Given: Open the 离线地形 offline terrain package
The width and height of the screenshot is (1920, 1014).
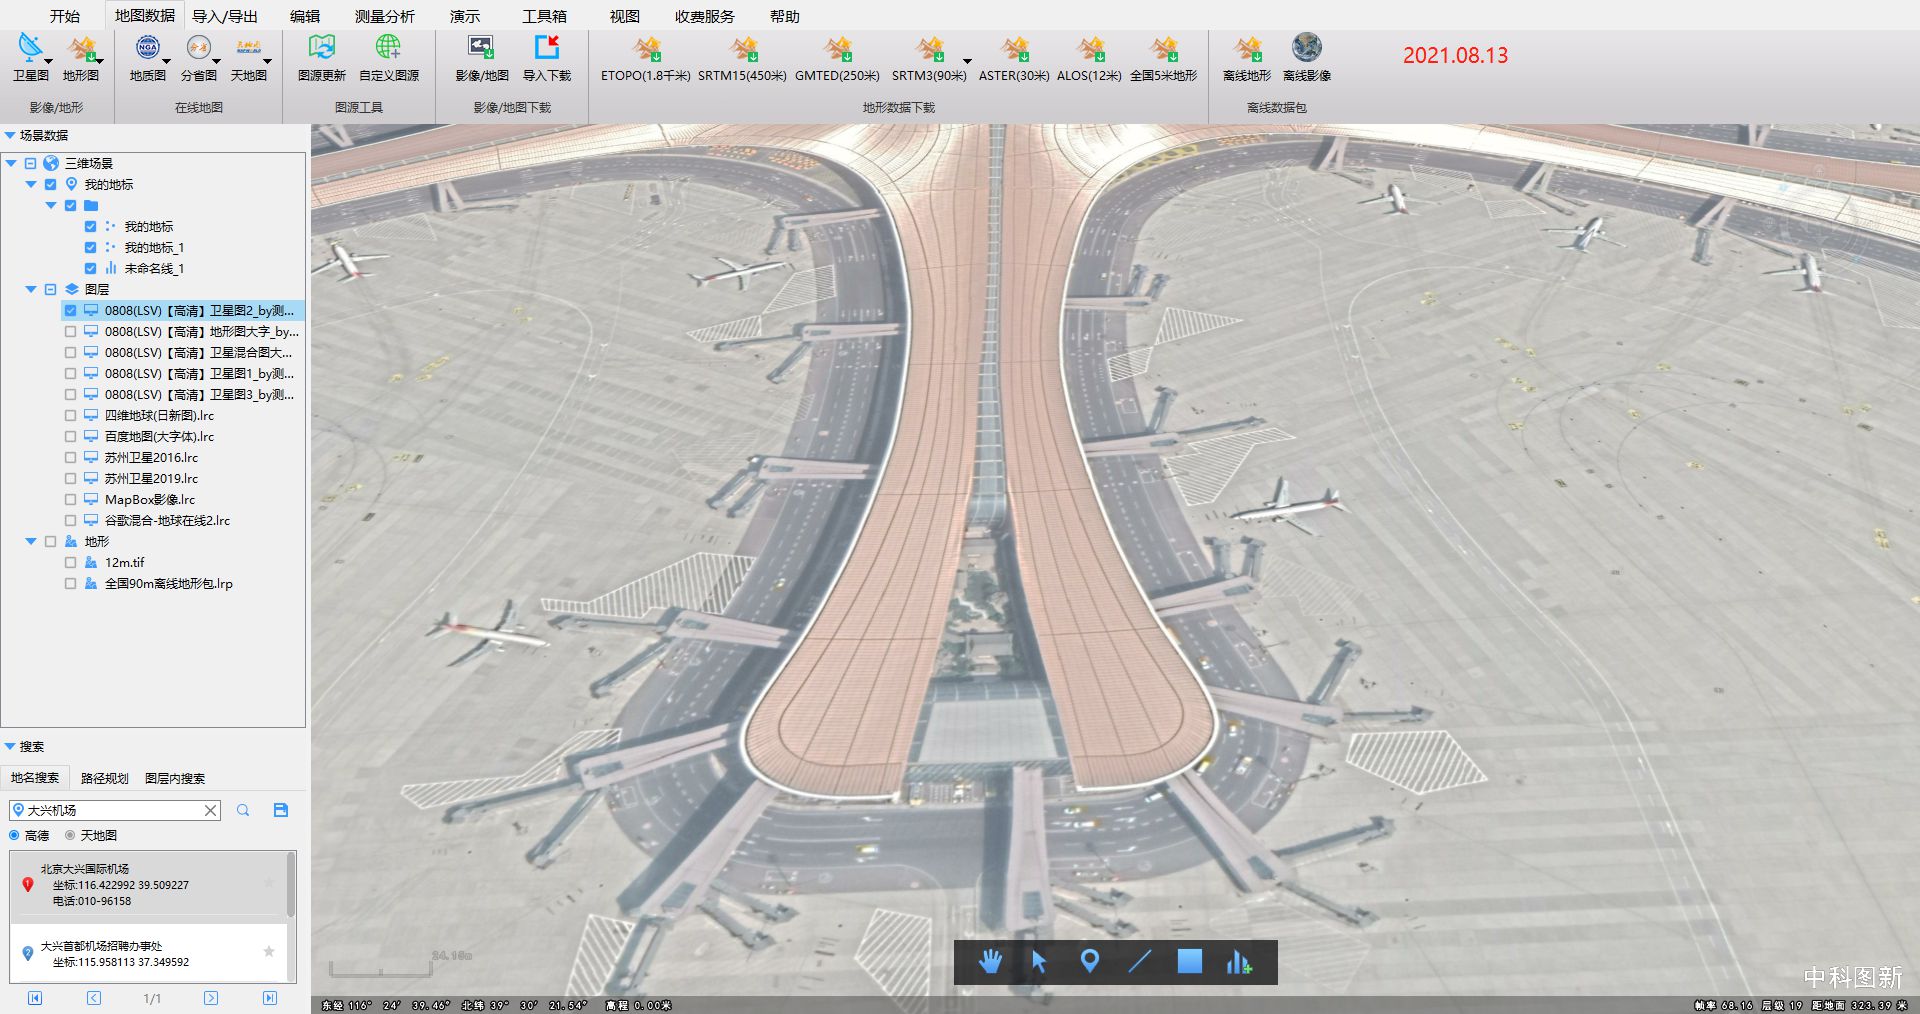Looking at the screenshot, I should (1247, 57).
